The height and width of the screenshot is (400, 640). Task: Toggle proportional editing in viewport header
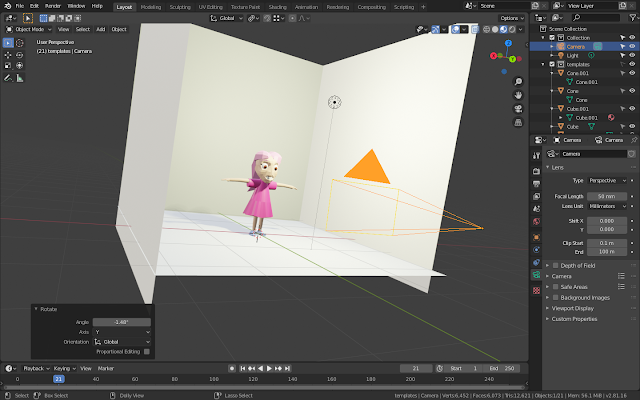292,18
